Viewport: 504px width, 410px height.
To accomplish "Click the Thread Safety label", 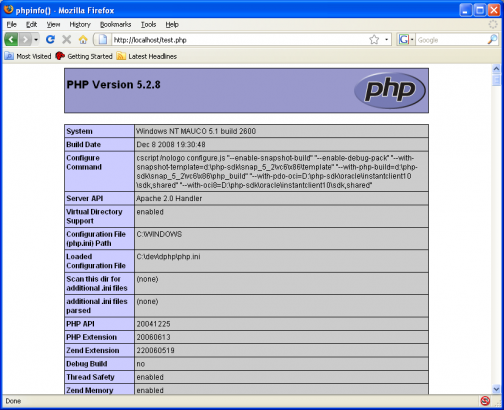I will (90, 377).
